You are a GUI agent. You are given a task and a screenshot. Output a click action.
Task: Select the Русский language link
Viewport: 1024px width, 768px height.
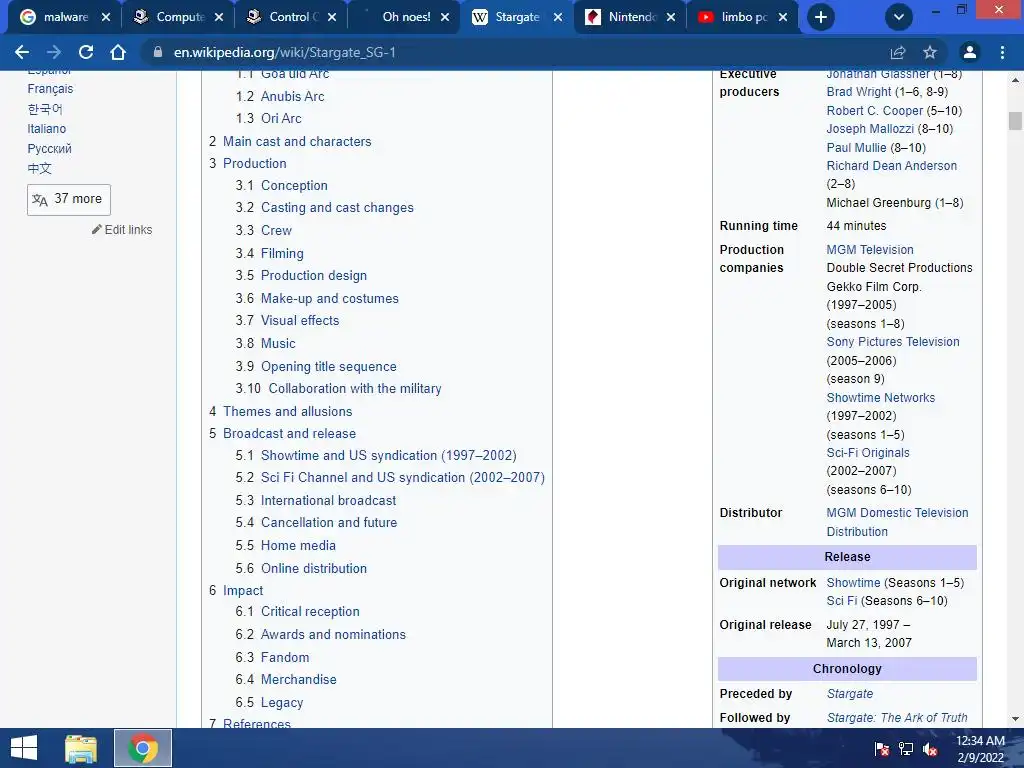click(50, 149)
